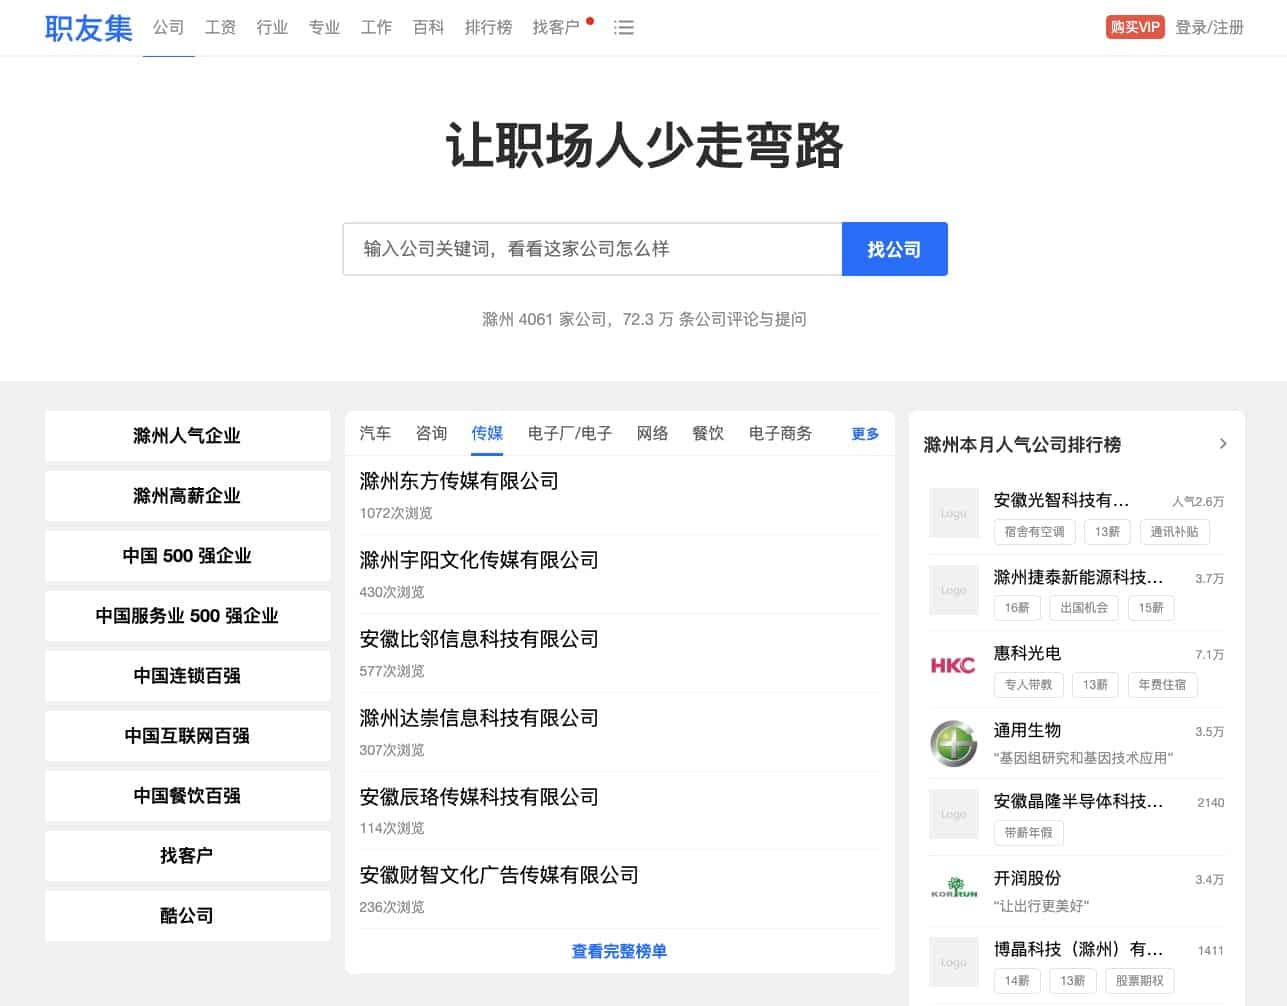The width and height of the screenshot is (1287, 1006).
Task: Open the 排行榜 menu item
Action: [488, 28]
